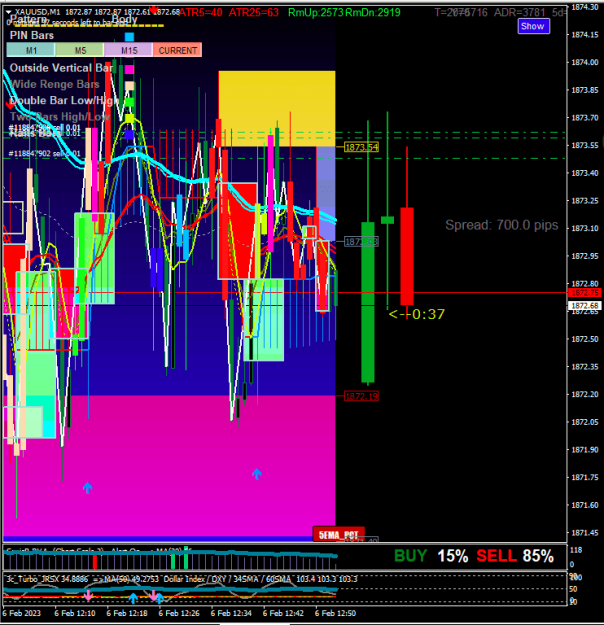Open the XAUUSD,M1 chart title triangle

tap(8, 12)
